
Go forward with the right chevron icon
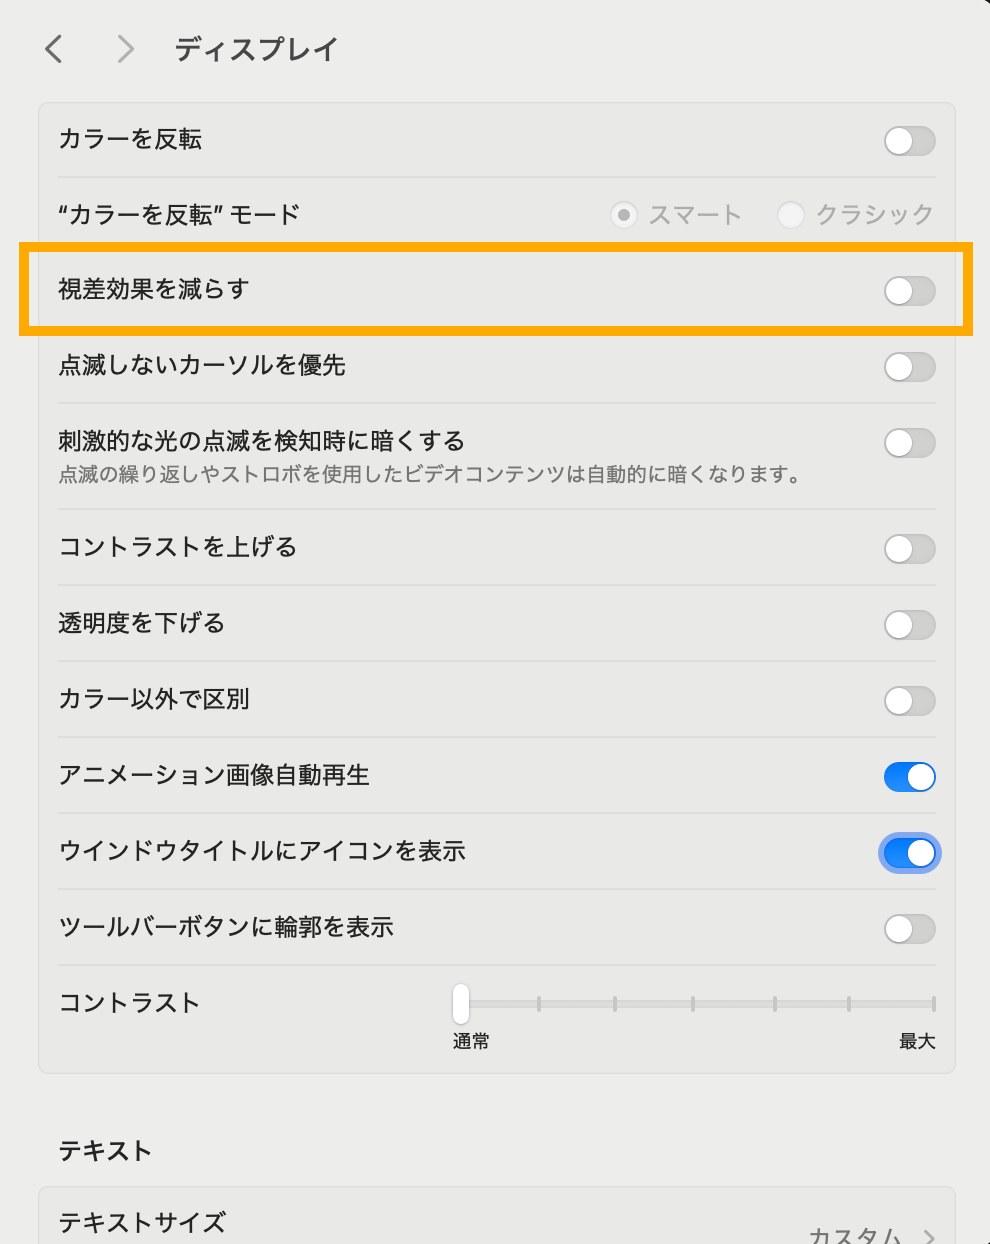click(125, 48)
